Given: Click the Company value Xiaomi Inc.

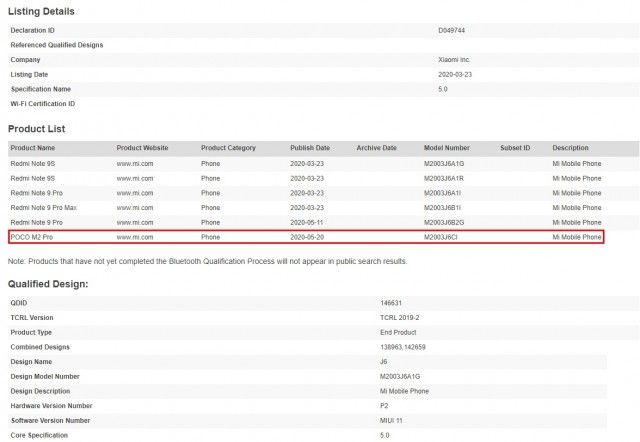Looking at the screenshot, I should pos(454,60).
